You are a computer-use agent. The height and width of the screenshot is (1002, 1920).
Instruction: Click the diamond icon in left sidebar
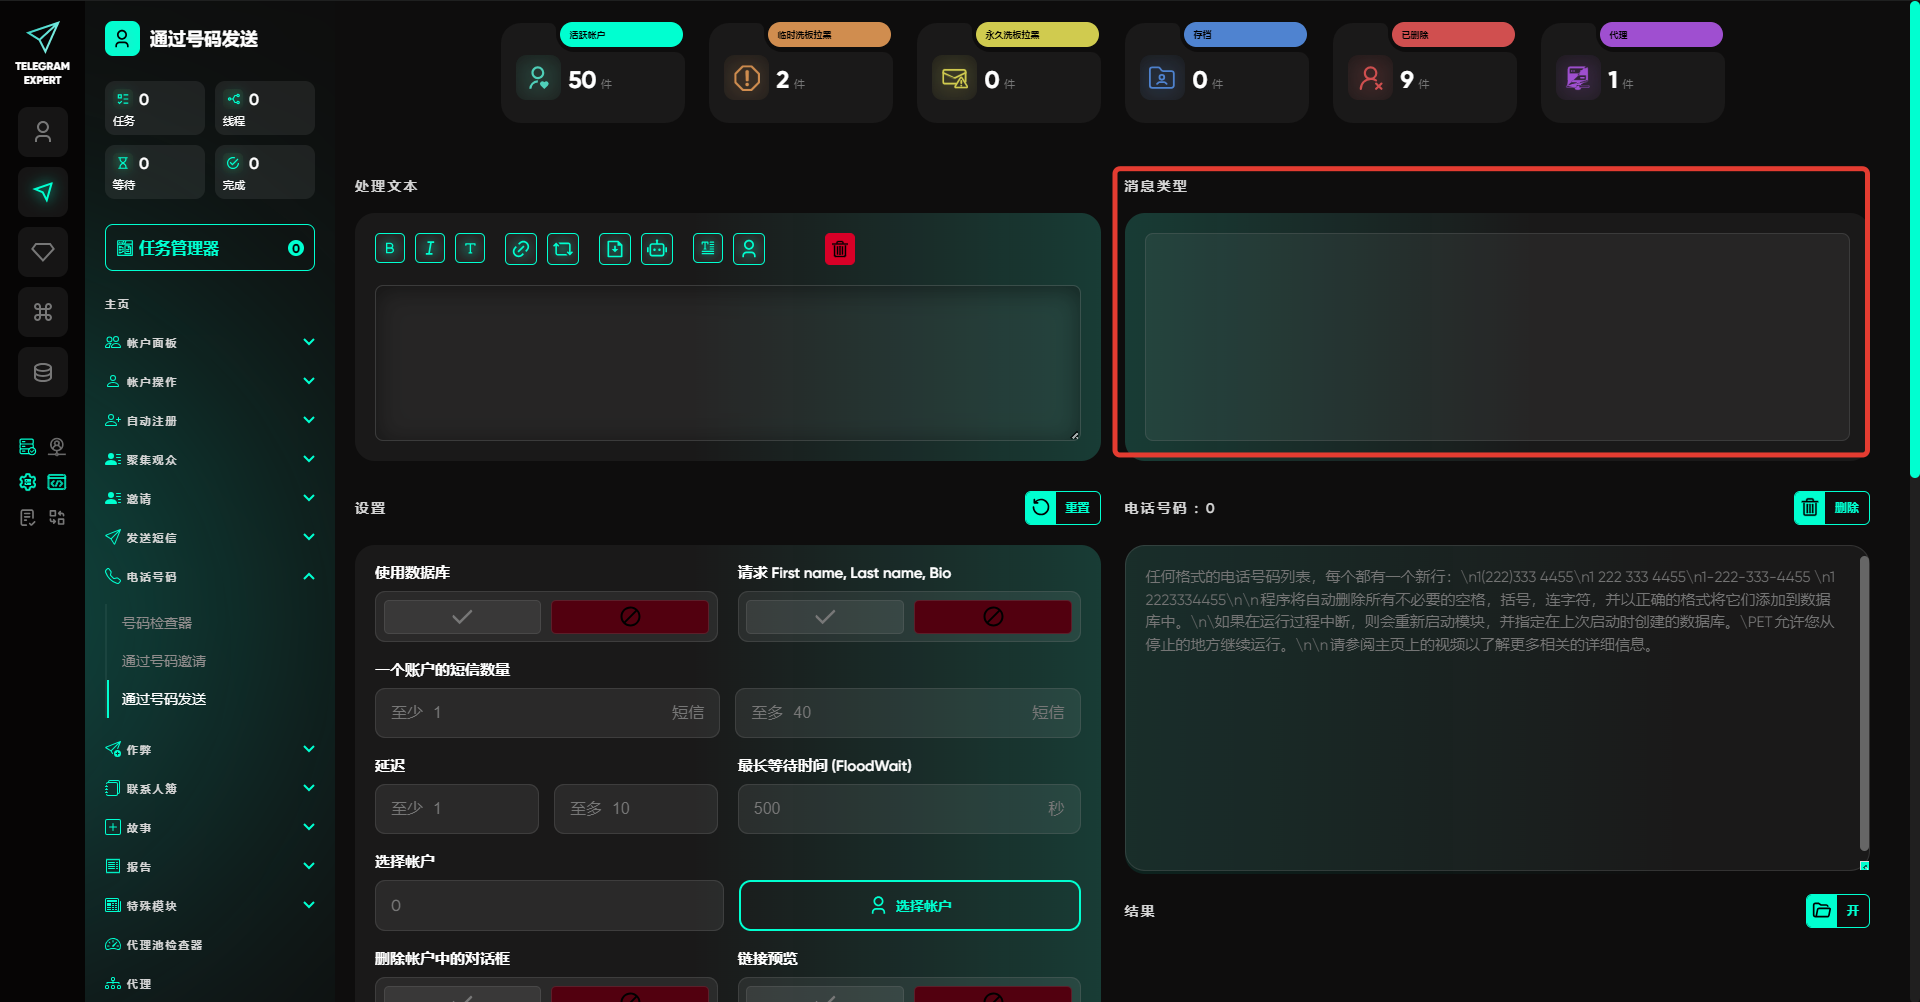pyautogui.click(x=43, y=252)
